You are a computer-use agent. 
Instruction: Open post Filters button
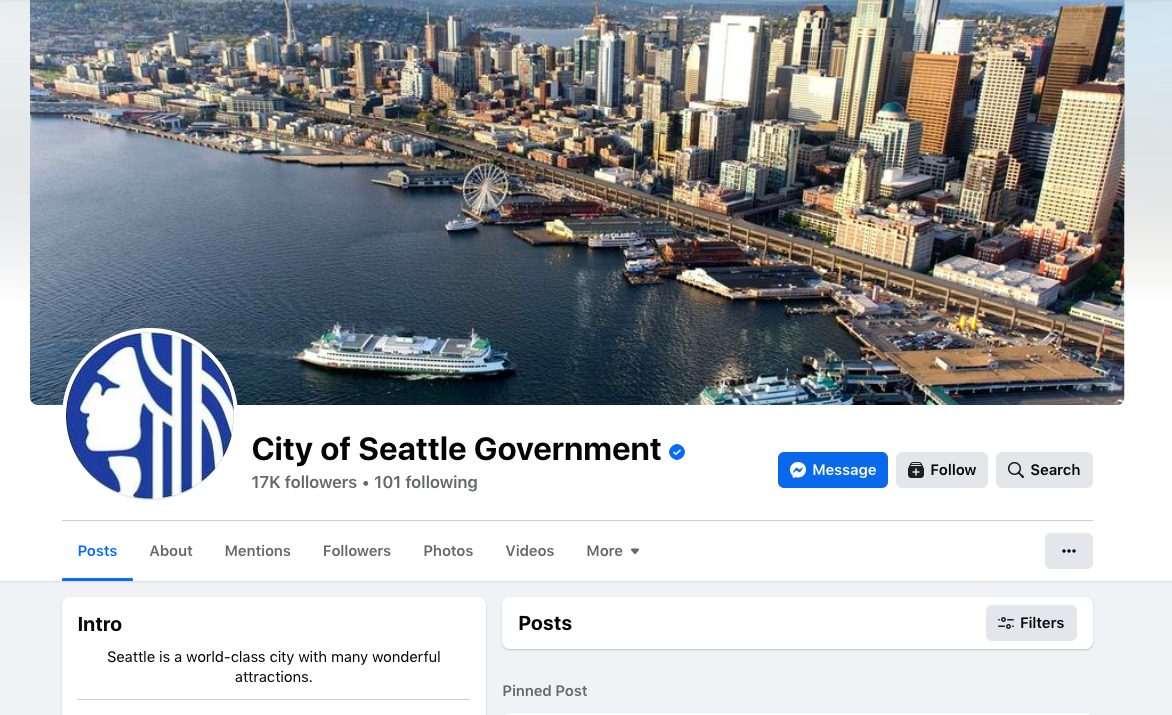[x=1031, y=623]
